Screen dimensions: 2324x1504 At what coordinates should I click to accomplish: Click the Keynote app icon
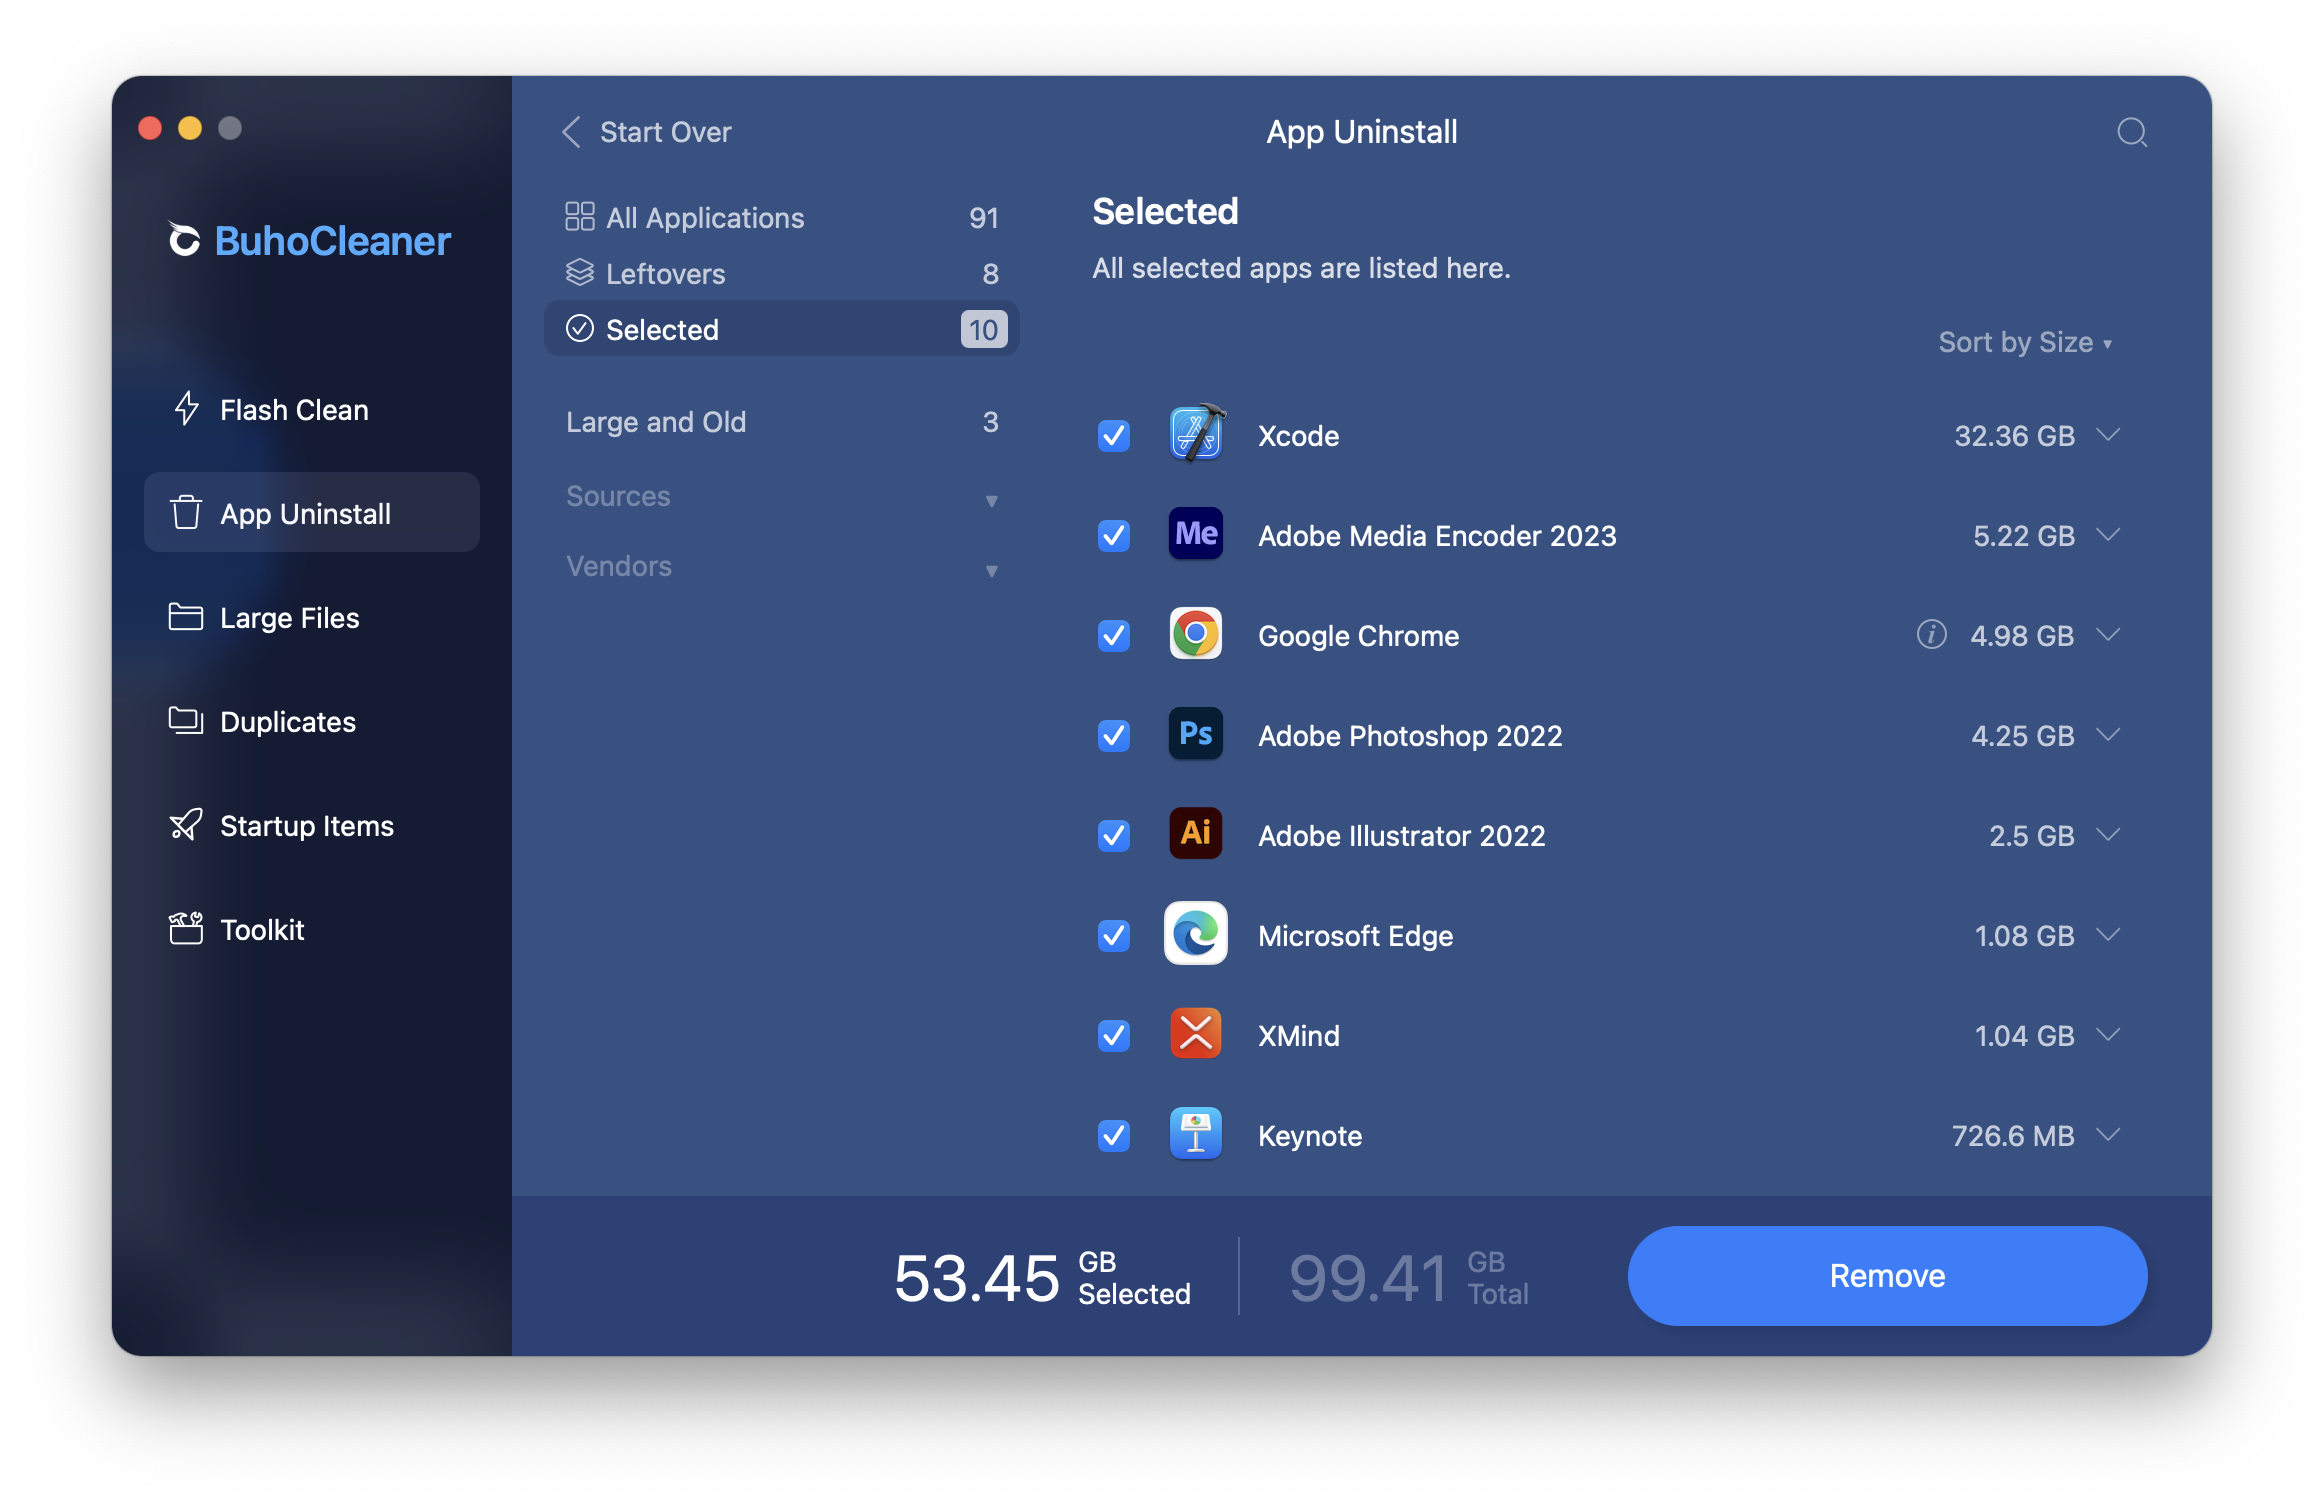pyautogui.click(x=1196, y=1134)
